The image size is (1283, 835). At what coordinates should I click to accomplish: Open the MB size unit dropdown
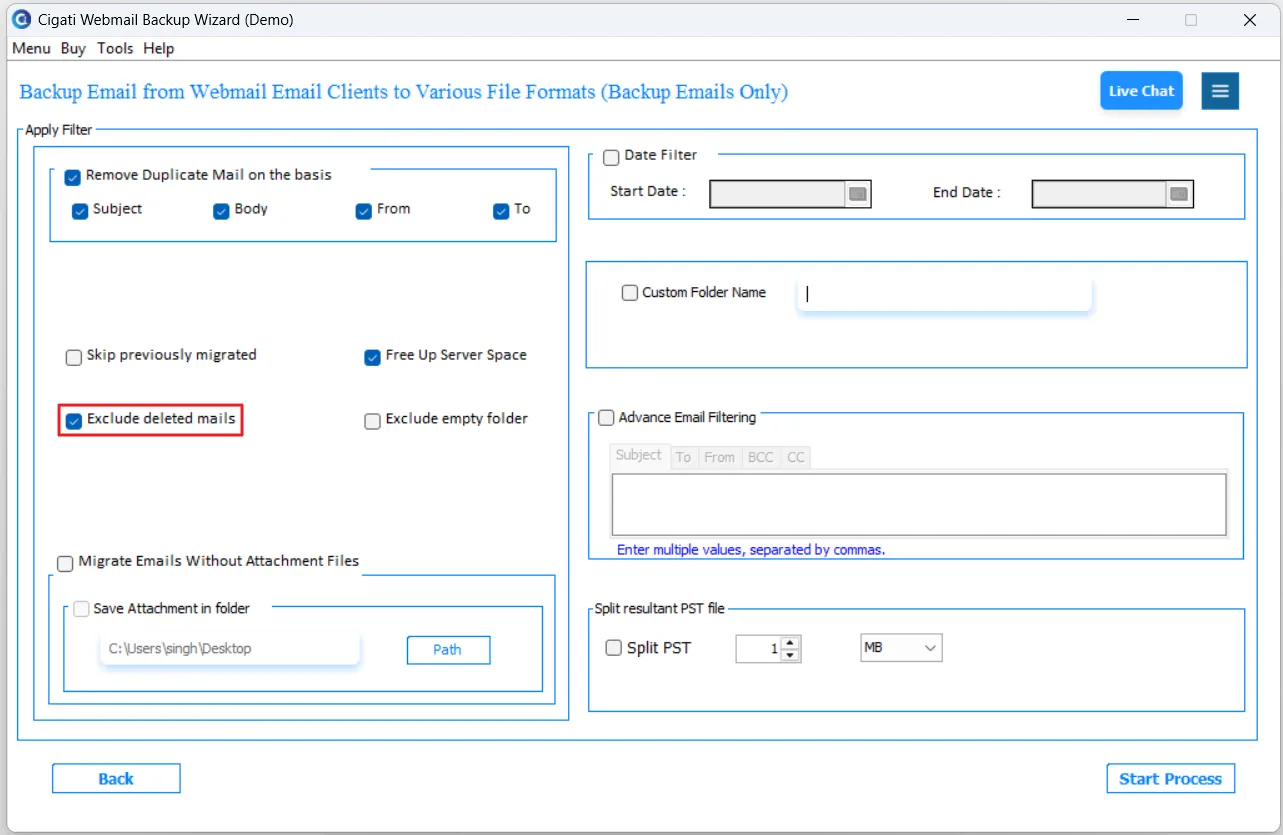click(901, 648)
